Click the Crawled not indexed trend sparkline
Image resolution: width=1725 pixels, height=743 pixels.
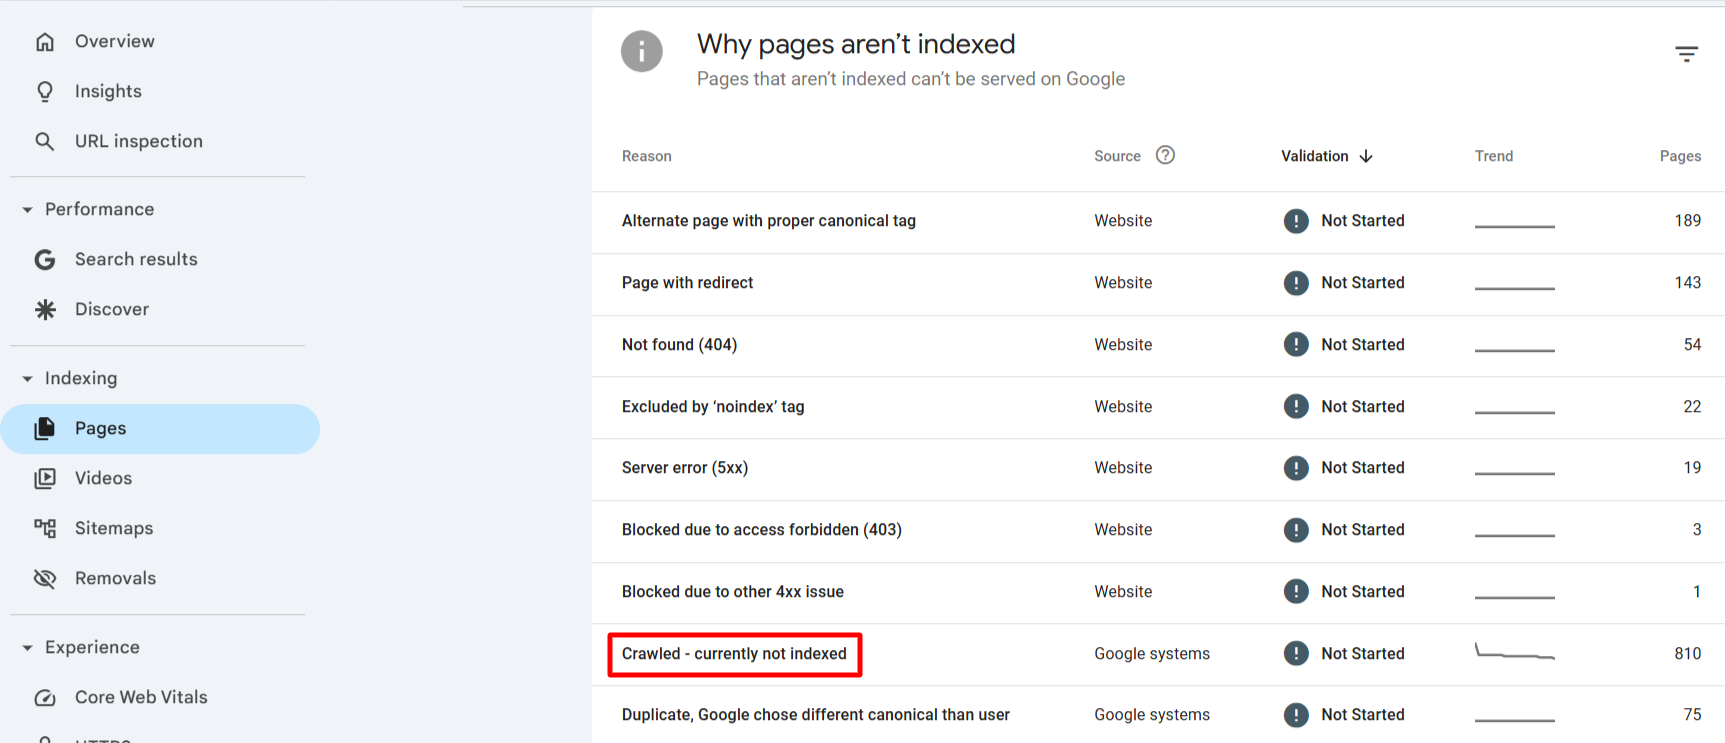[1515, 652]
